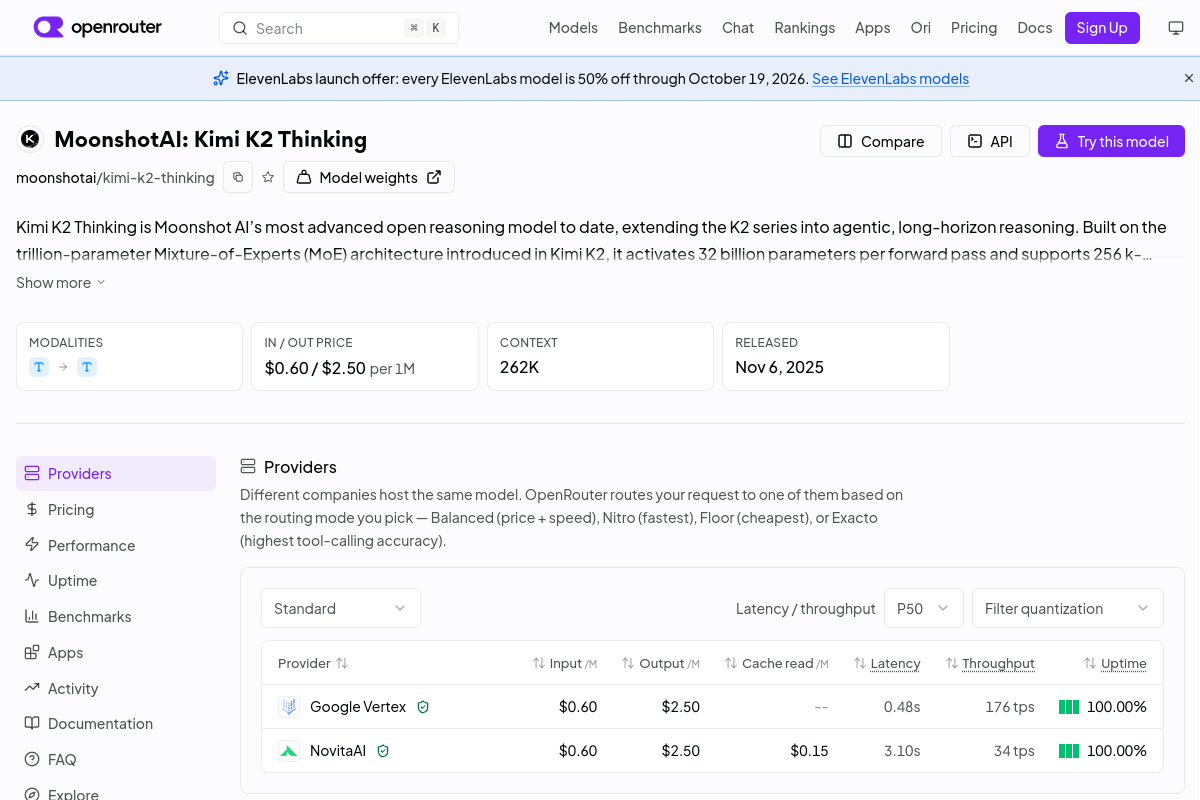The image size is (1200, 800).
Task: Focus the Search input field
Action: (339, 28)
